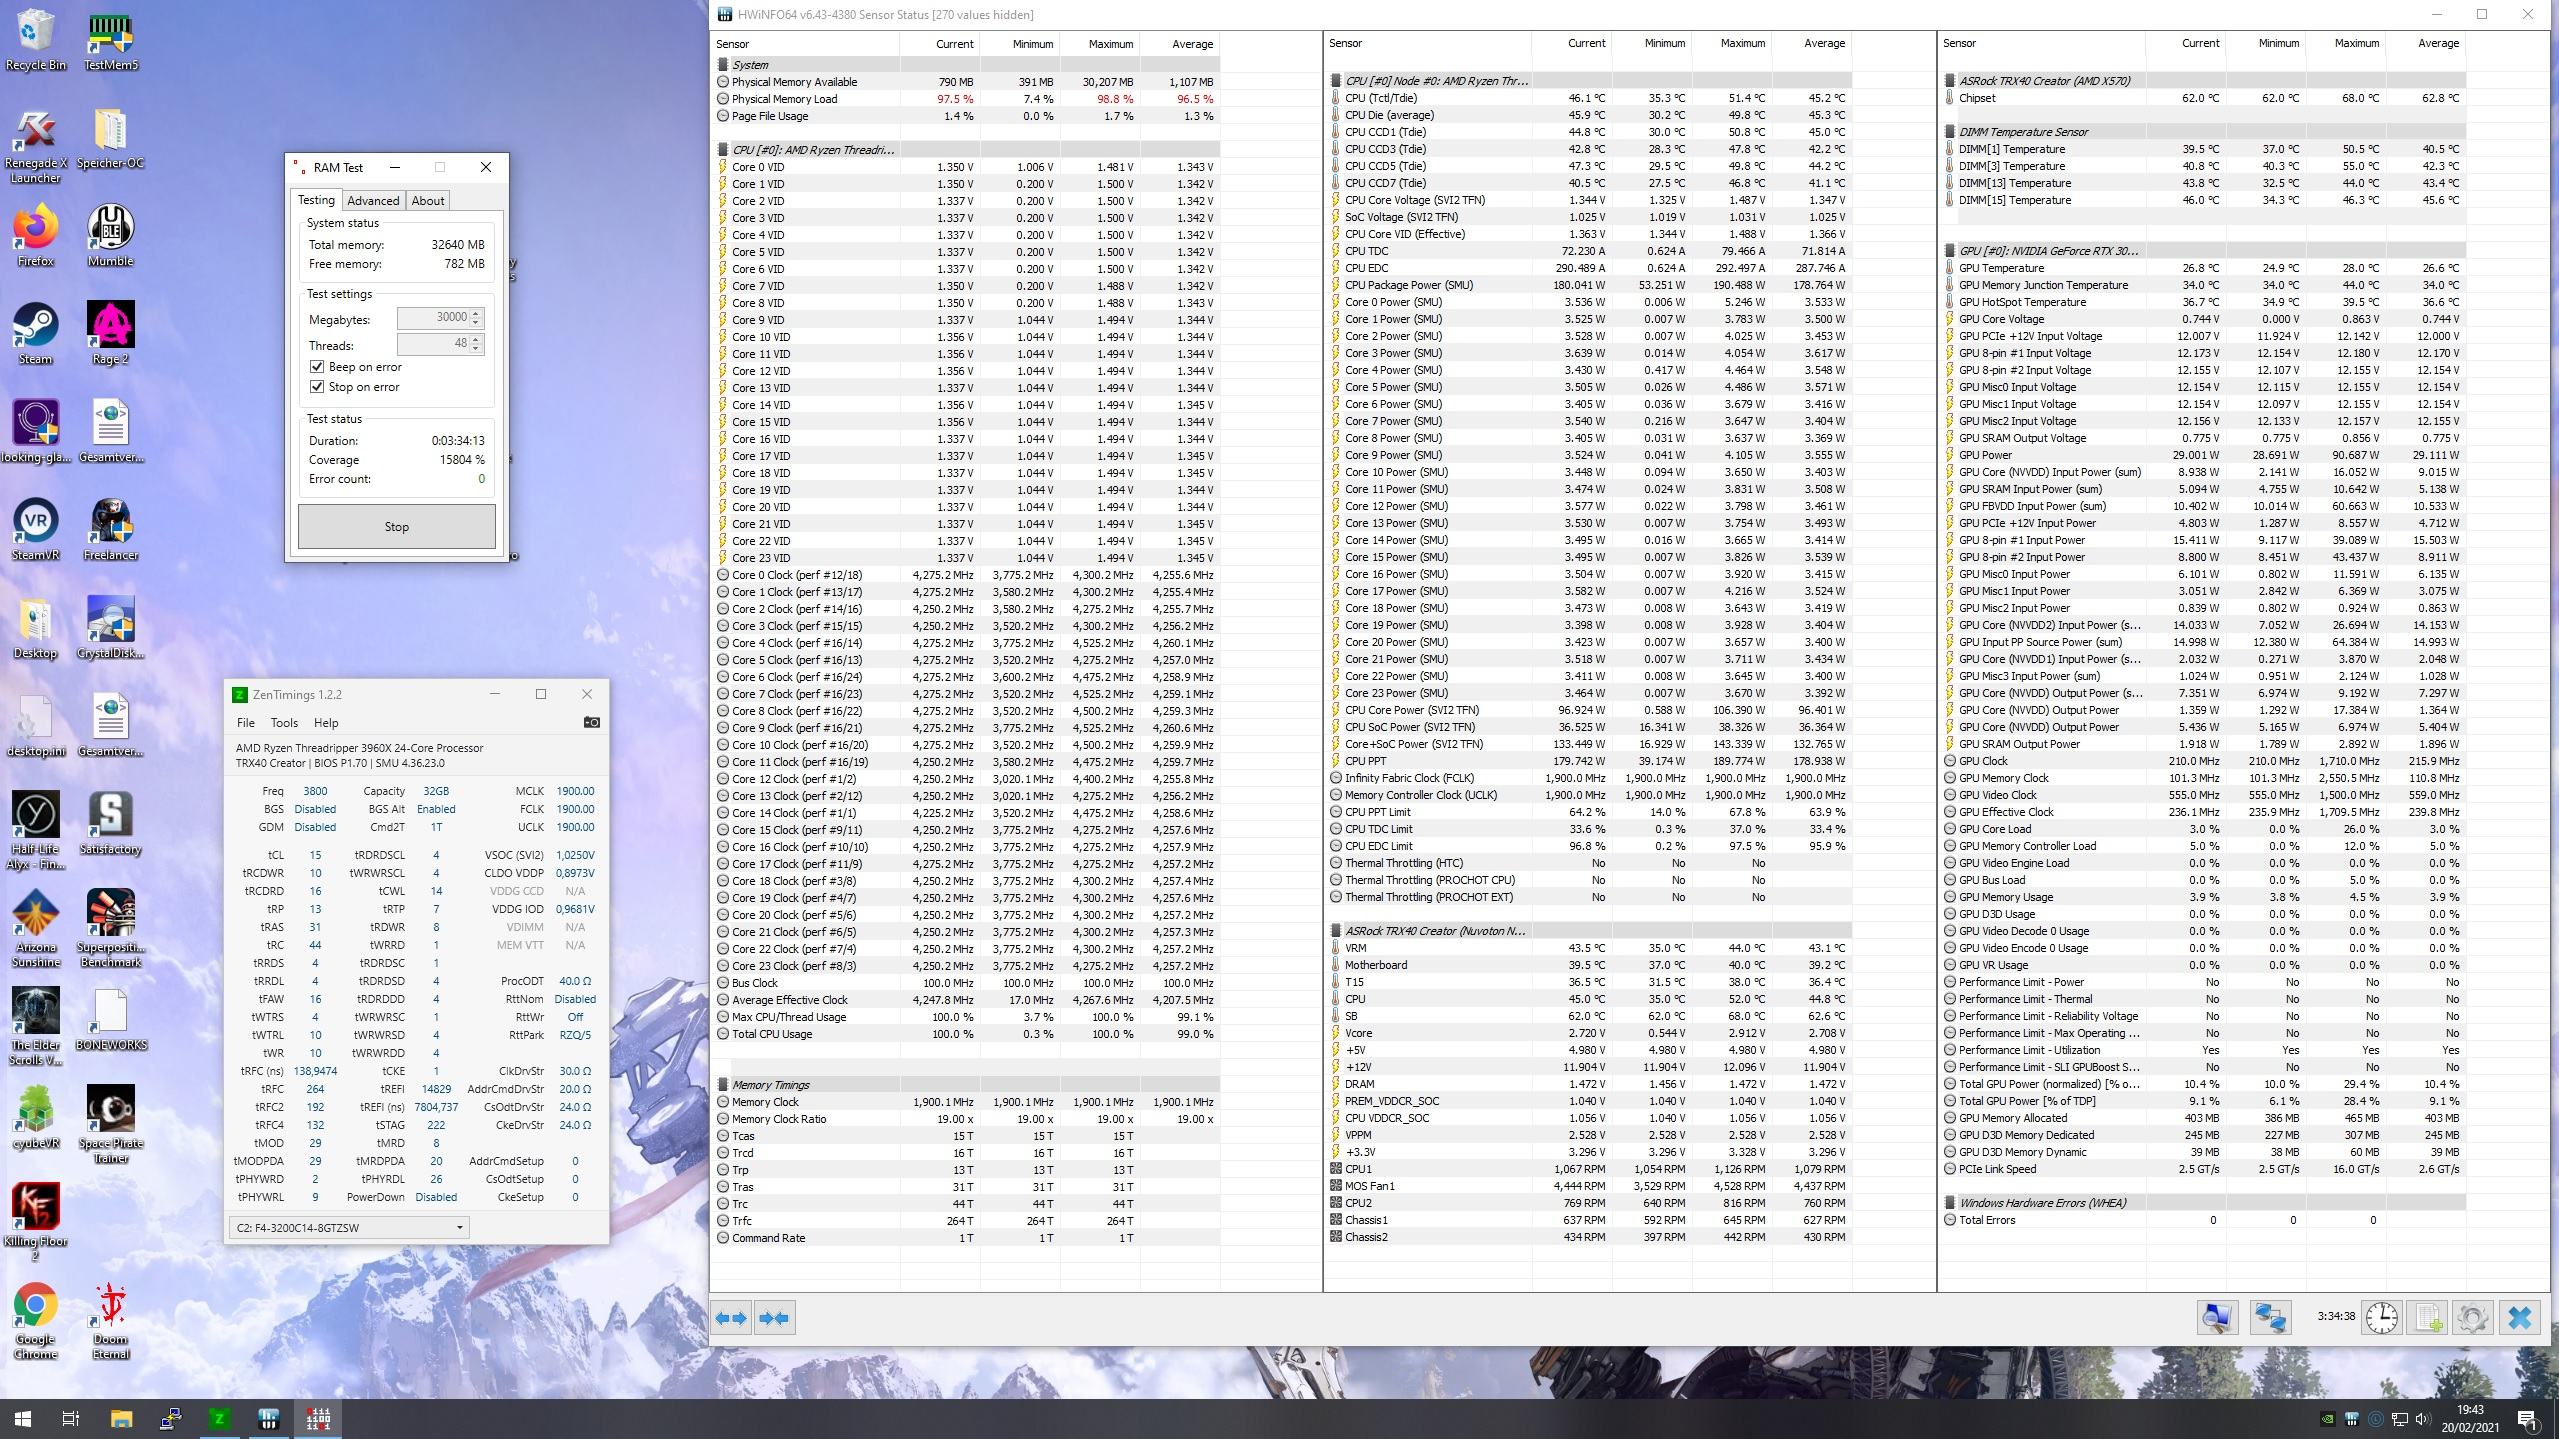This screenshot has height=1439, width=2559.
Task: Click the HWiNFO reset clock icon
Action: pos(2381,1317)
